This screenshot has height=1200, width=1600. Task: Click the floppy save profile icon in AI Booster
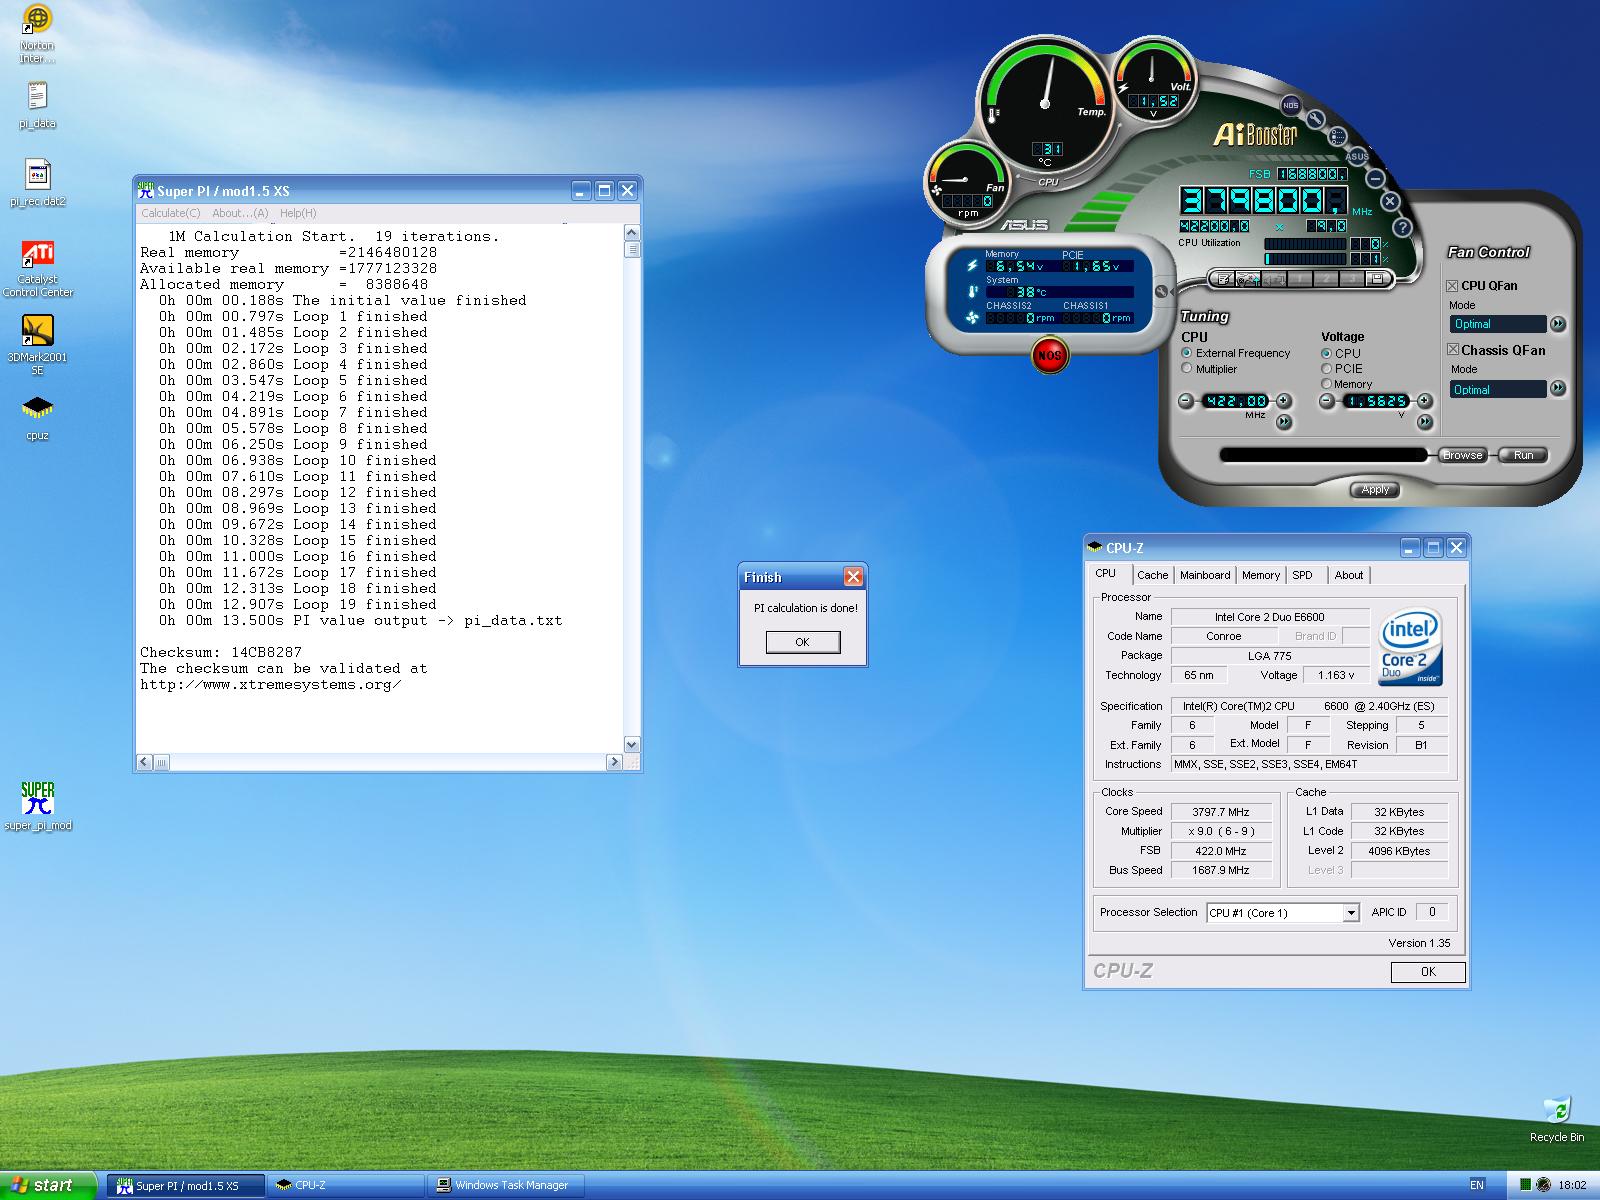pos(1377,279)
